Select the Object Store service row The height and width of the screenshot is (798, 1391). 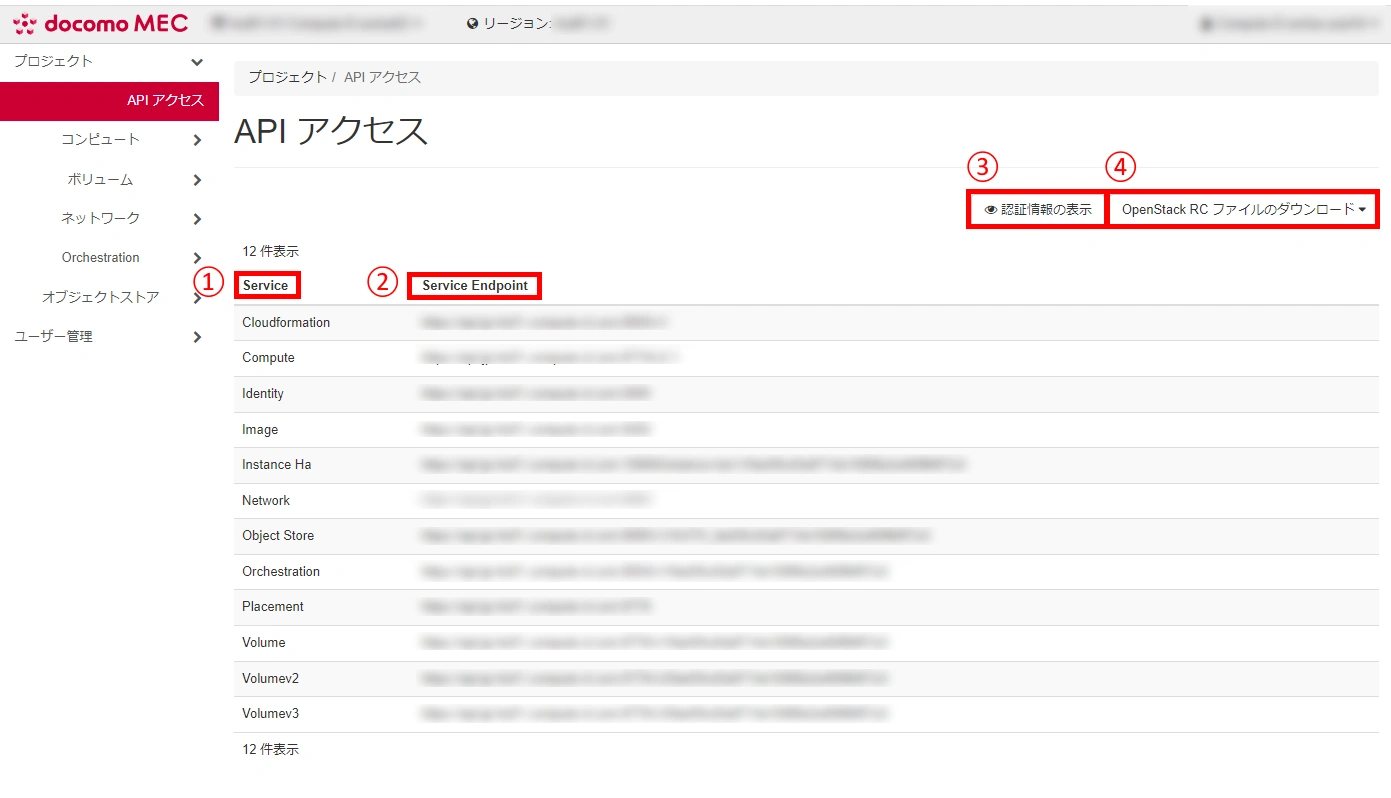tap(278, 536)
